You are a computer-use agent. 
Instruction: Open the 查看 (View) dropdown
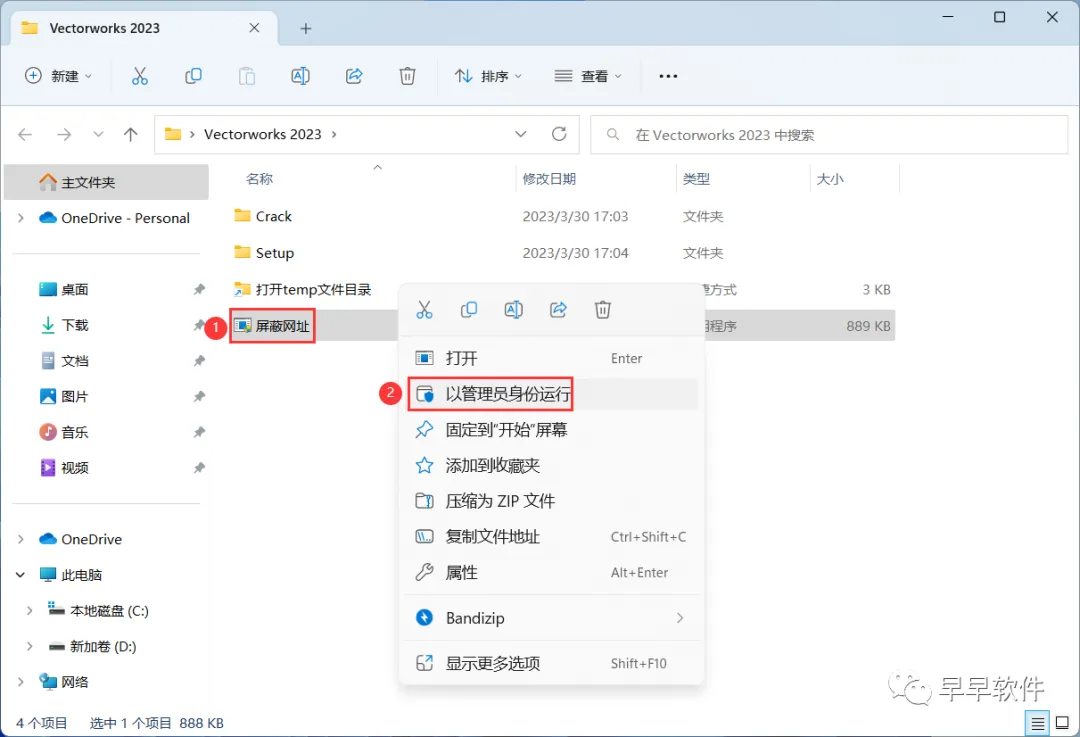tap(588, 76)
